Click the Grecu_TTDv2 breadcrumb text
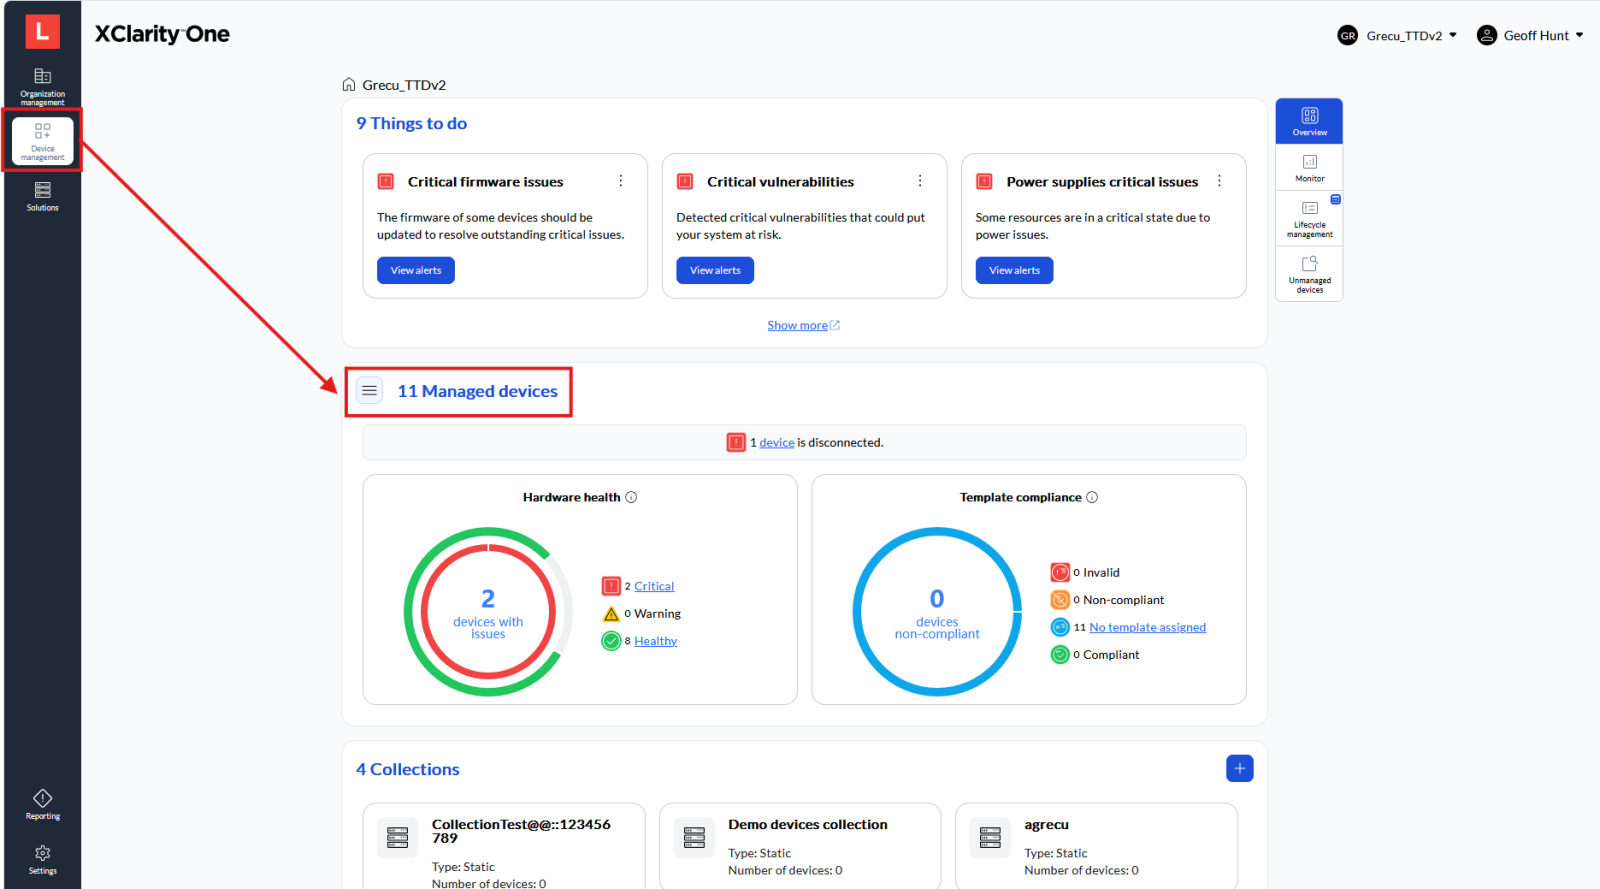The image size is (1600, 889). [404, 85]
